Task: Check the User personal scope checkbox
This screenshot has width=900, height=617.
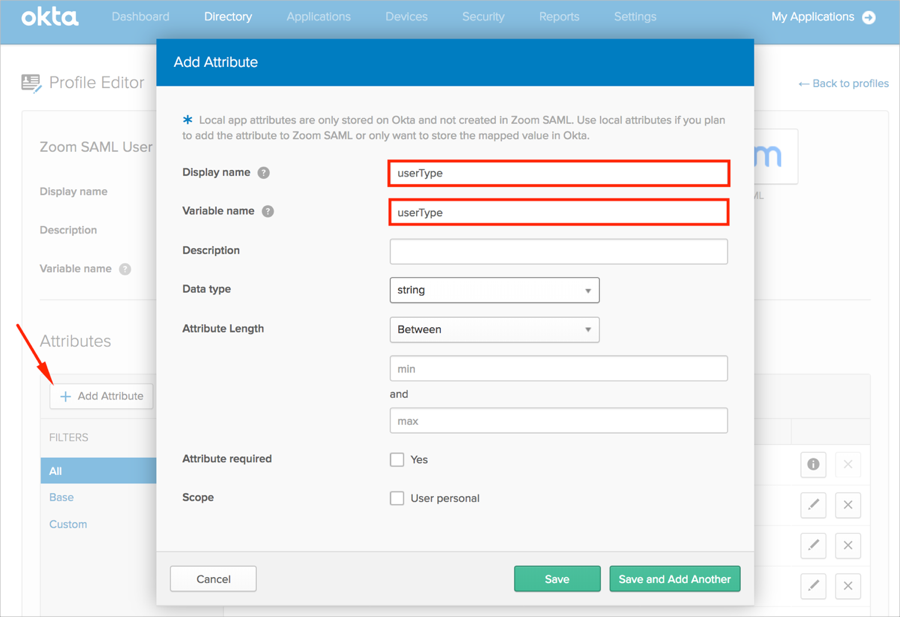Action: click(x=397, y=498)
